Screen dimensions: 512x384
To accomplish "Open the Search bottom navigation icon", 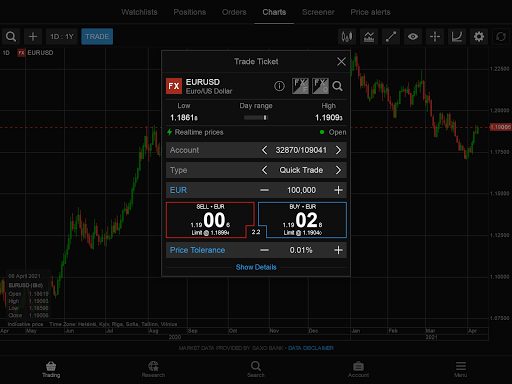I will (256, 369).
